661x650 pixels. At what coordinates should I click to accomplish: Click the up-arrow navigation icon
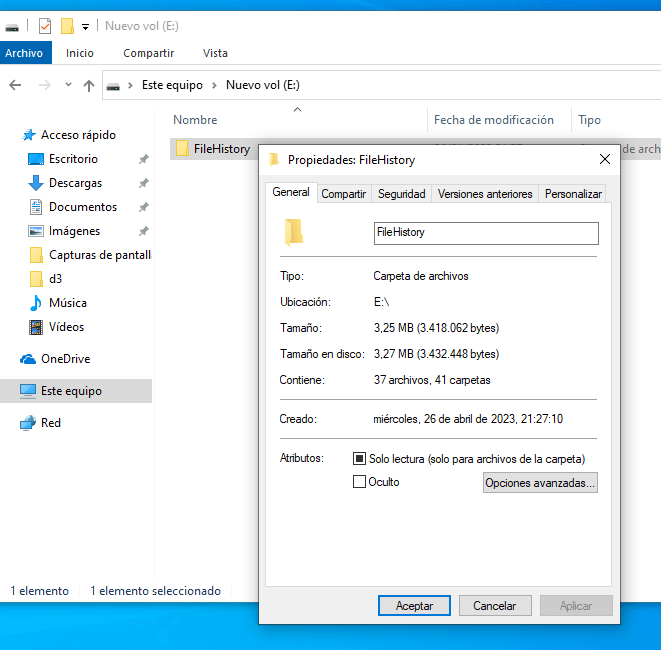tap(89, 86)
